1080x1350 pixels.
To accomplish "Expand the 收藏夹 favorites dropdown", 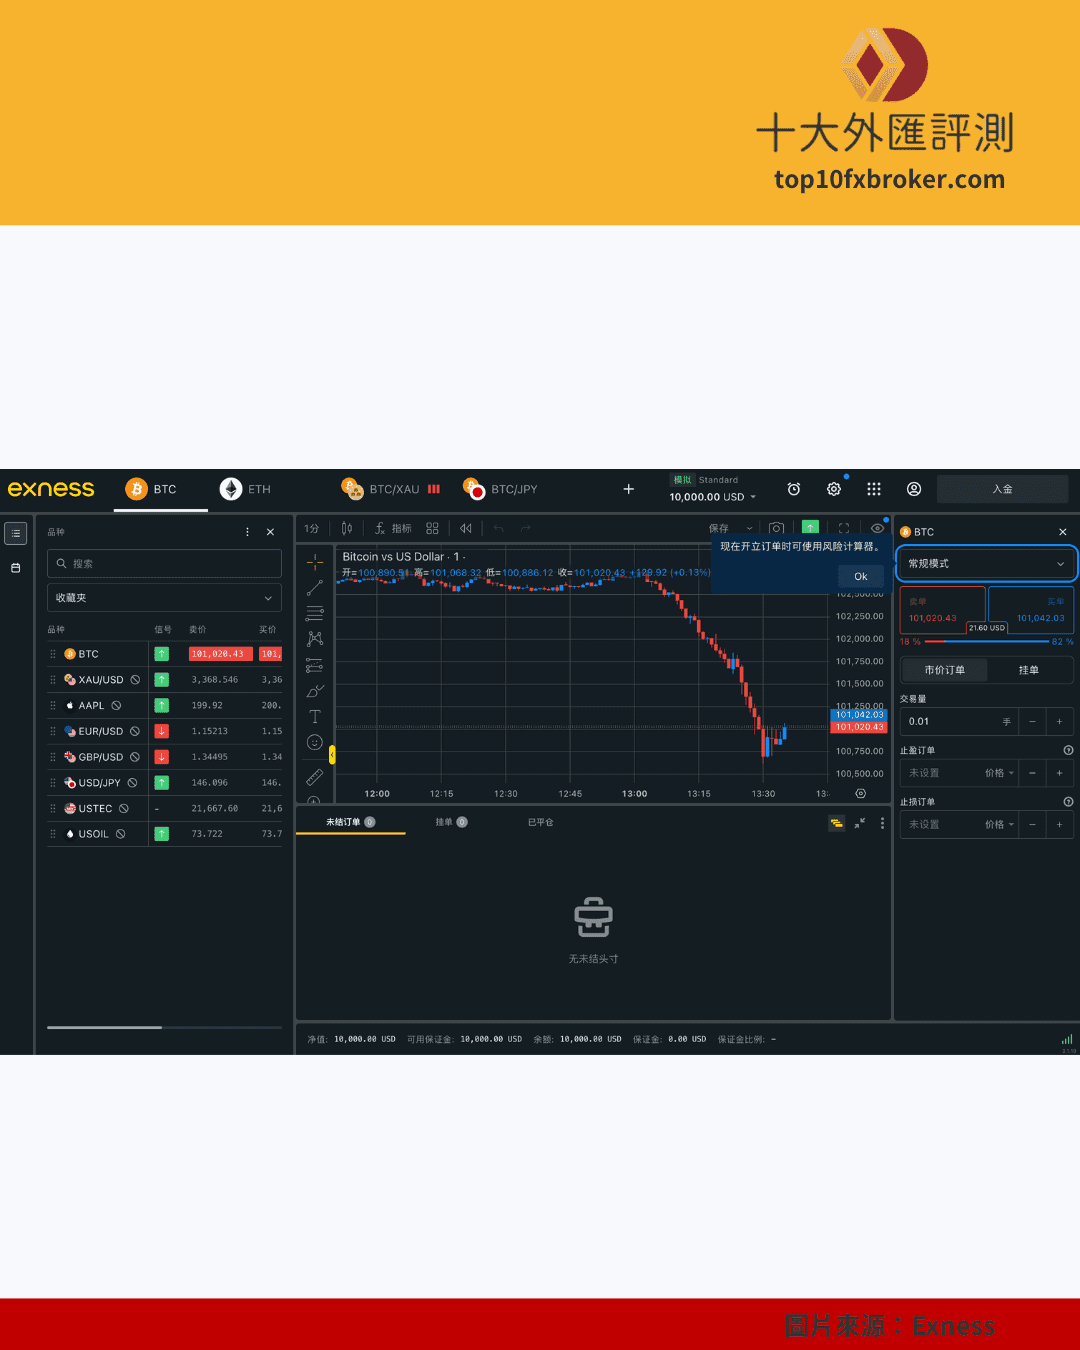I will [164, 598].
